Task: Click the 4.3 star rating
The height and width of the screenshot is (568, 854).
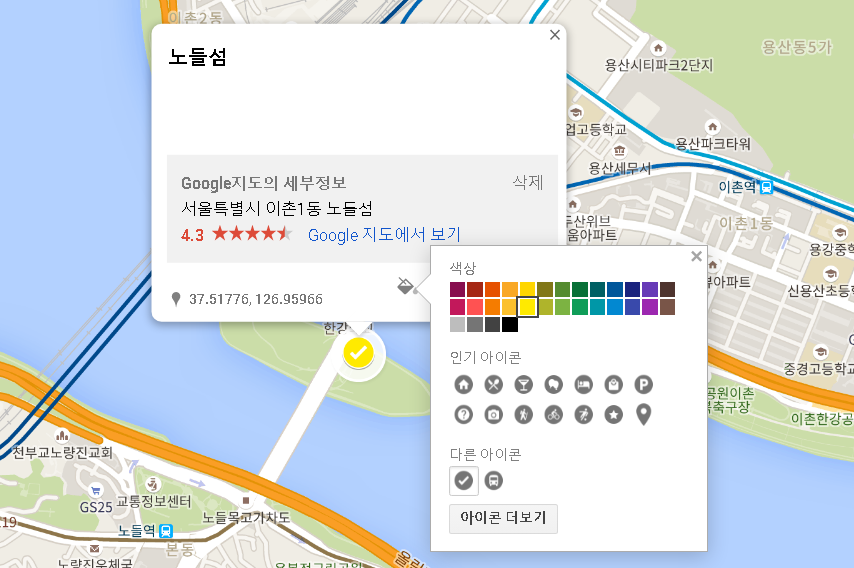Action: (x=236, y=235)
